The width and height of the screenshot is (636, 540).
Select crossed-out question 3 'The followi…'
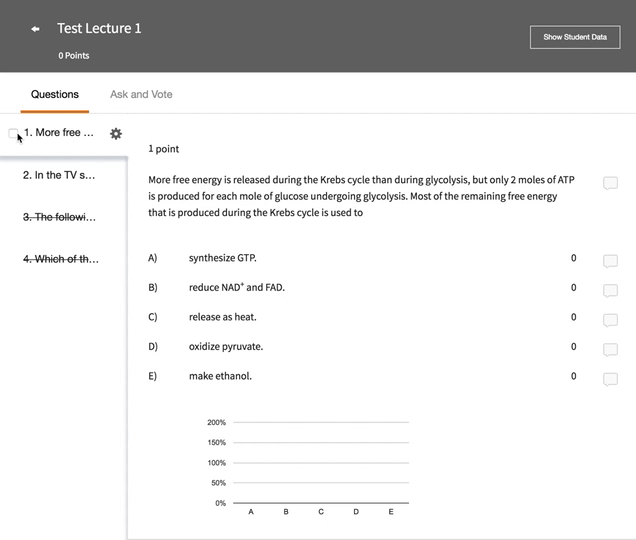point(59,217)
